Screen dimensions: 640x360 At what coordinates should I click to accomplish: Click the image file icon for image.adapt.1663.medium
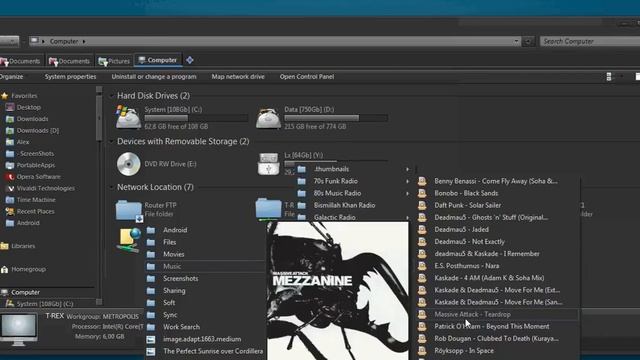(151, 339)
